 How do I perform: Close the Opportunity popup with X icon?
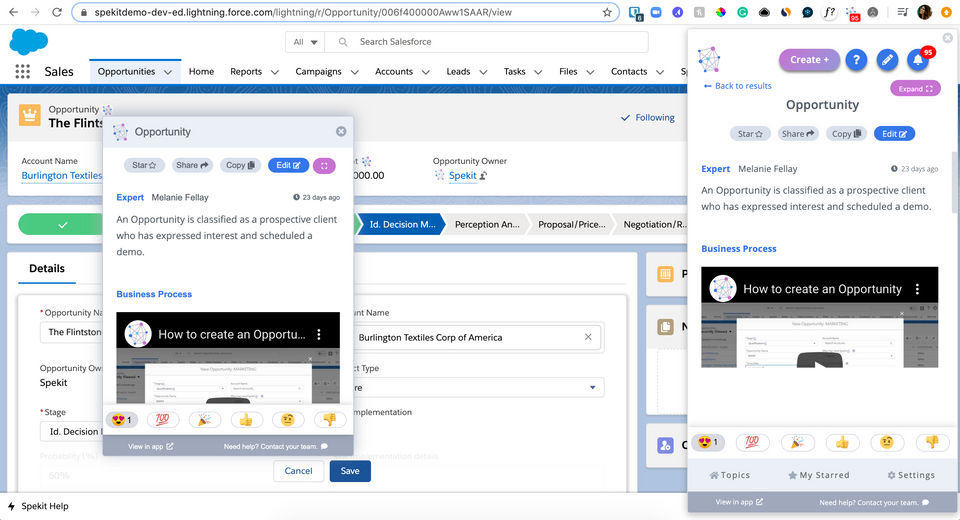pos(341,132)
